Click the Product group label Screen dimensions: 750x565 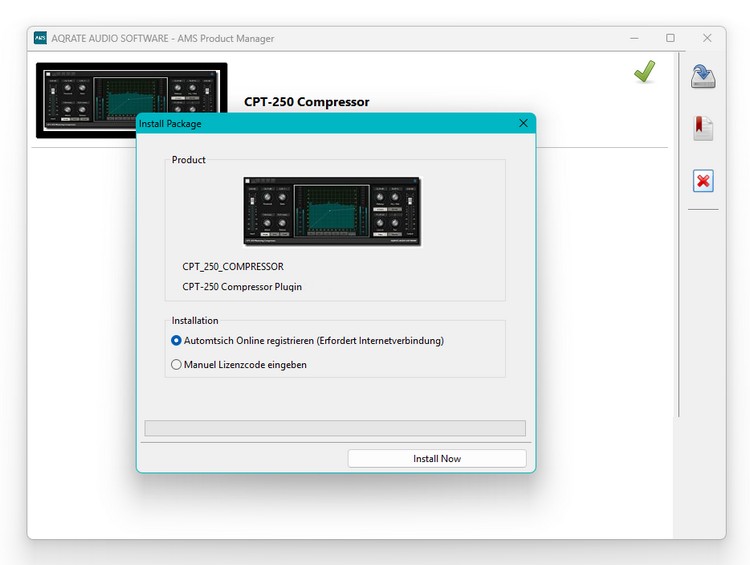click(188, 160)
